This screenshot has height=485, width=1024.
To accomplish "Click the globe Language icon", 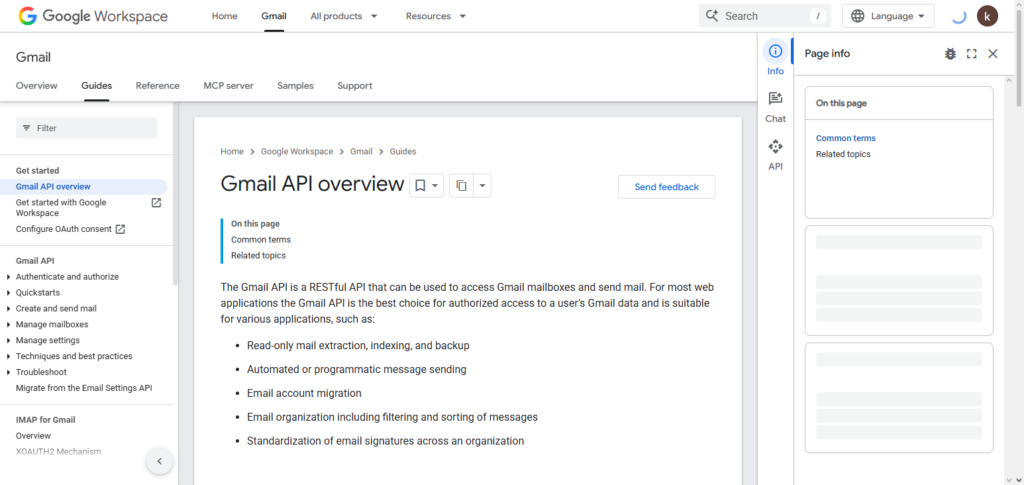I will click(857, 16).
